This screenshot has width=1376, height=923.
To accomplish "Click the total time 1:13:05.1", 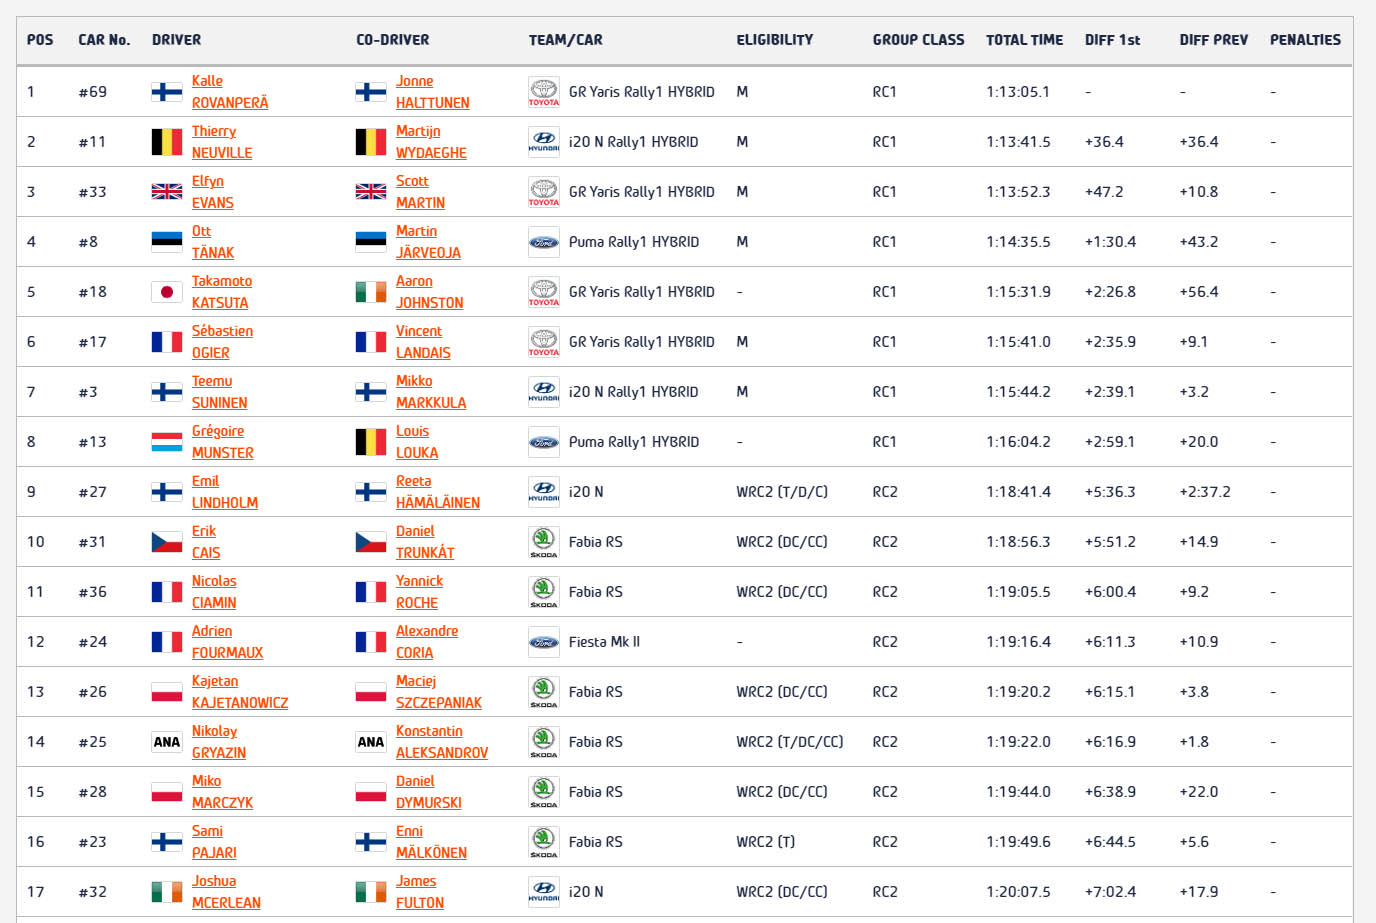I will (x=1018, y=92).
